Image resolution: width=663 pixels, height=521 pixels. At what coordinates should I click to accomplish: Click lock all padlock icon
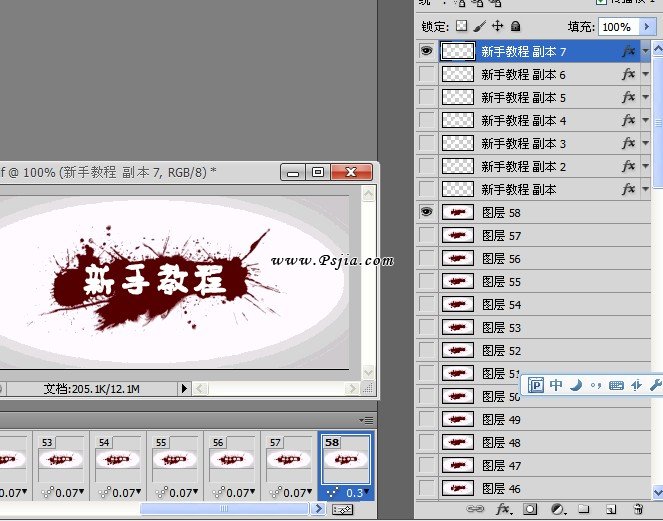click(x=515, y=26)
